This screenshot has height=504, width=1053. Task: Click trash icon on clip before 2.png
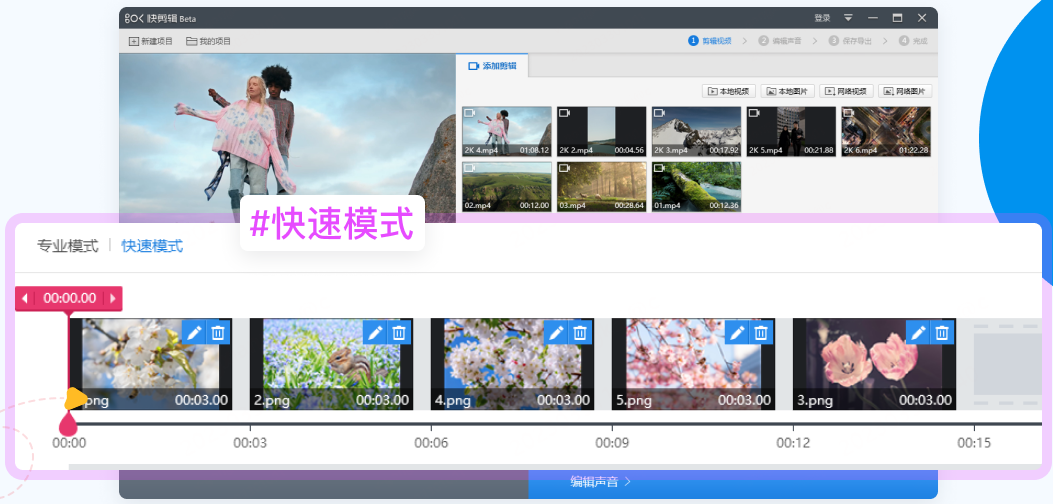[218, 332]
